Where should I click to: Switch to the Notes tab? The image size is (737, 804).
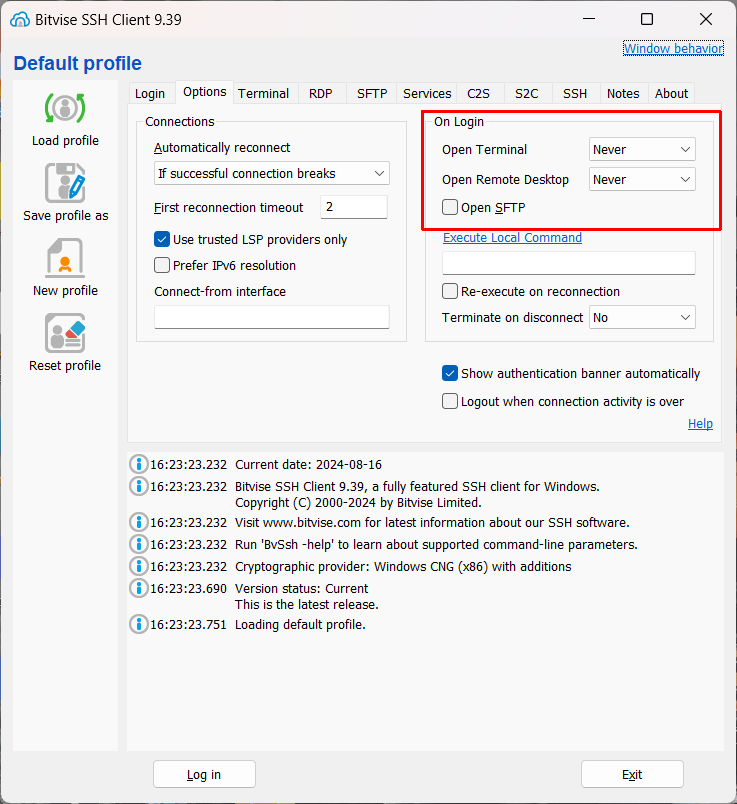(623, 93)
